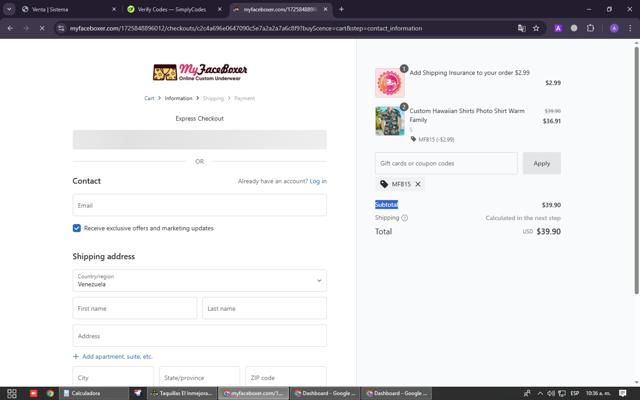Open the Log in link
The height and width of the screenshot is (400, 640).
click(x=318, y=181)
